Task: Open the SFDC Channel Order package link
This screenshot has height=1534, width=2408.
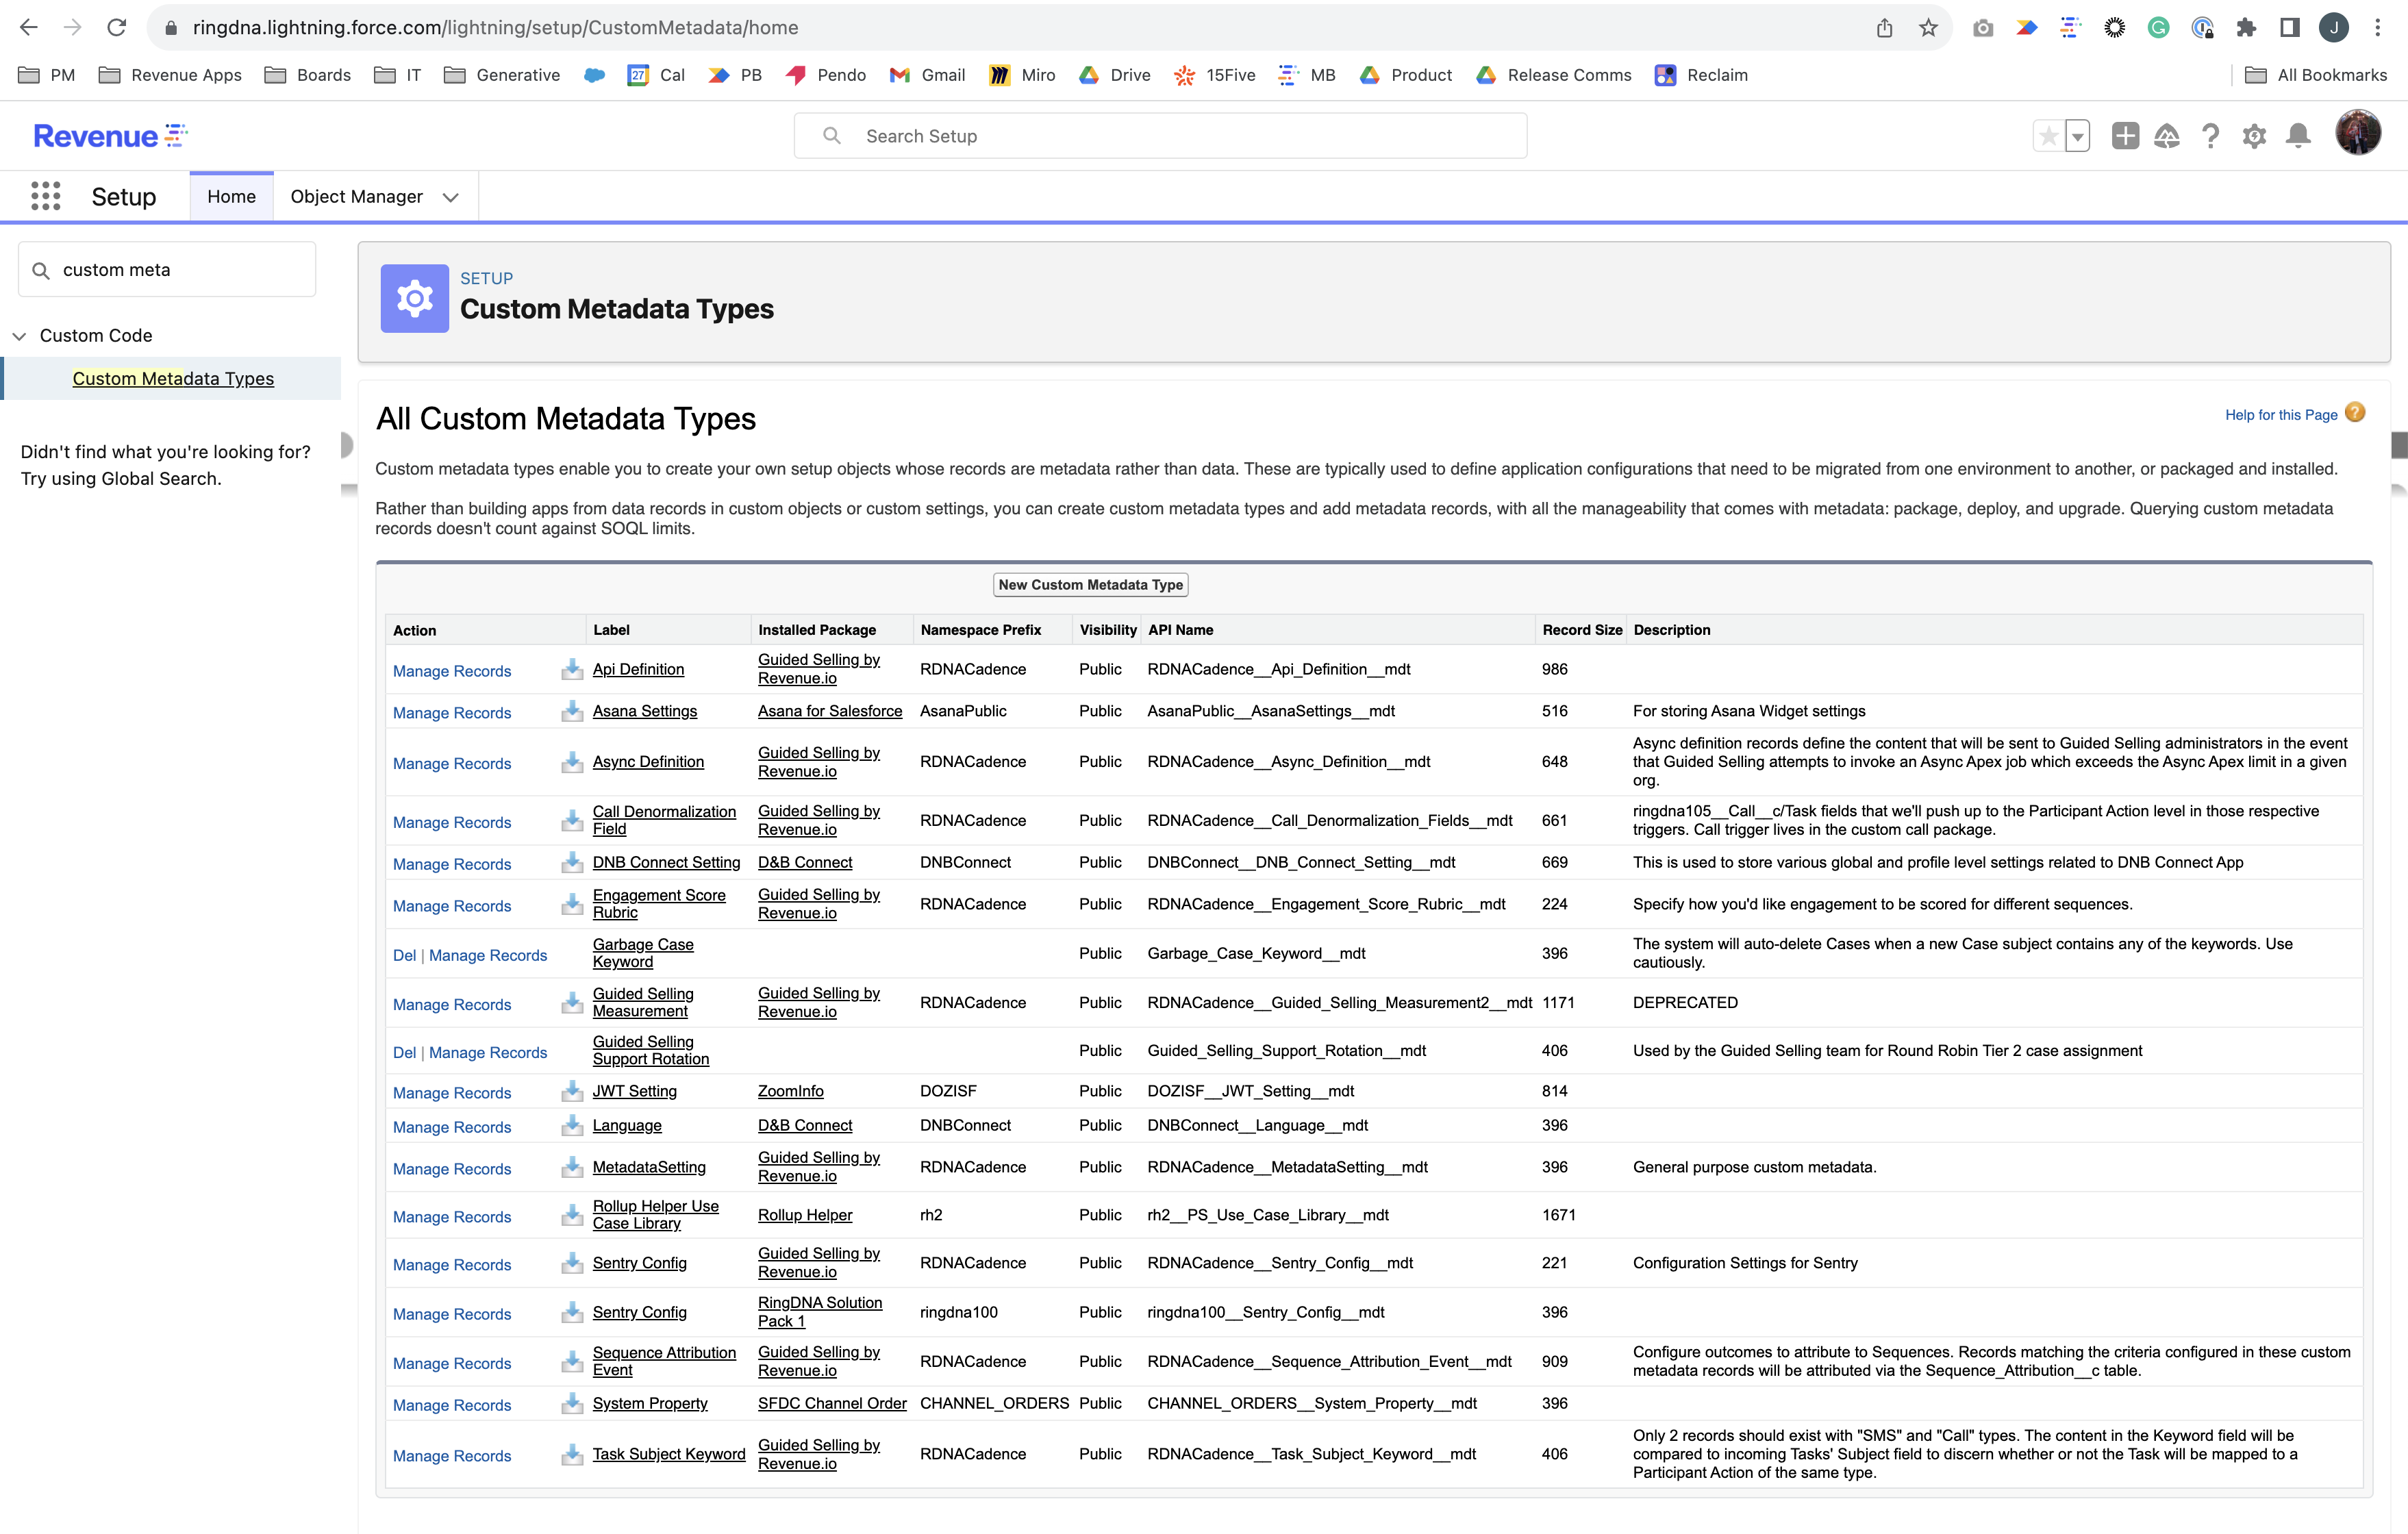Action: point(832,1403)
